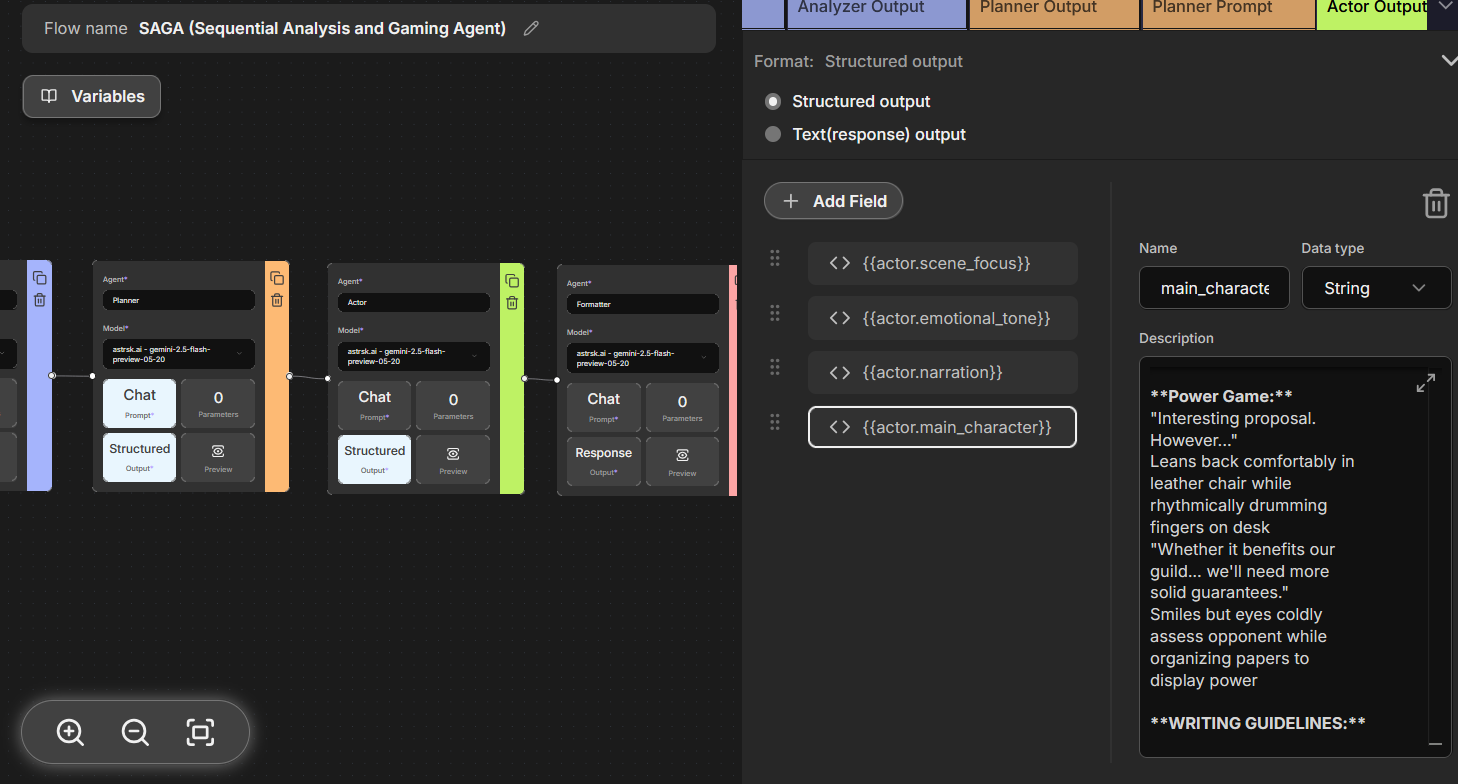The image size is (1458, 784).
Task: Click the book icon on Variables
Action: (x=49, y=96)
